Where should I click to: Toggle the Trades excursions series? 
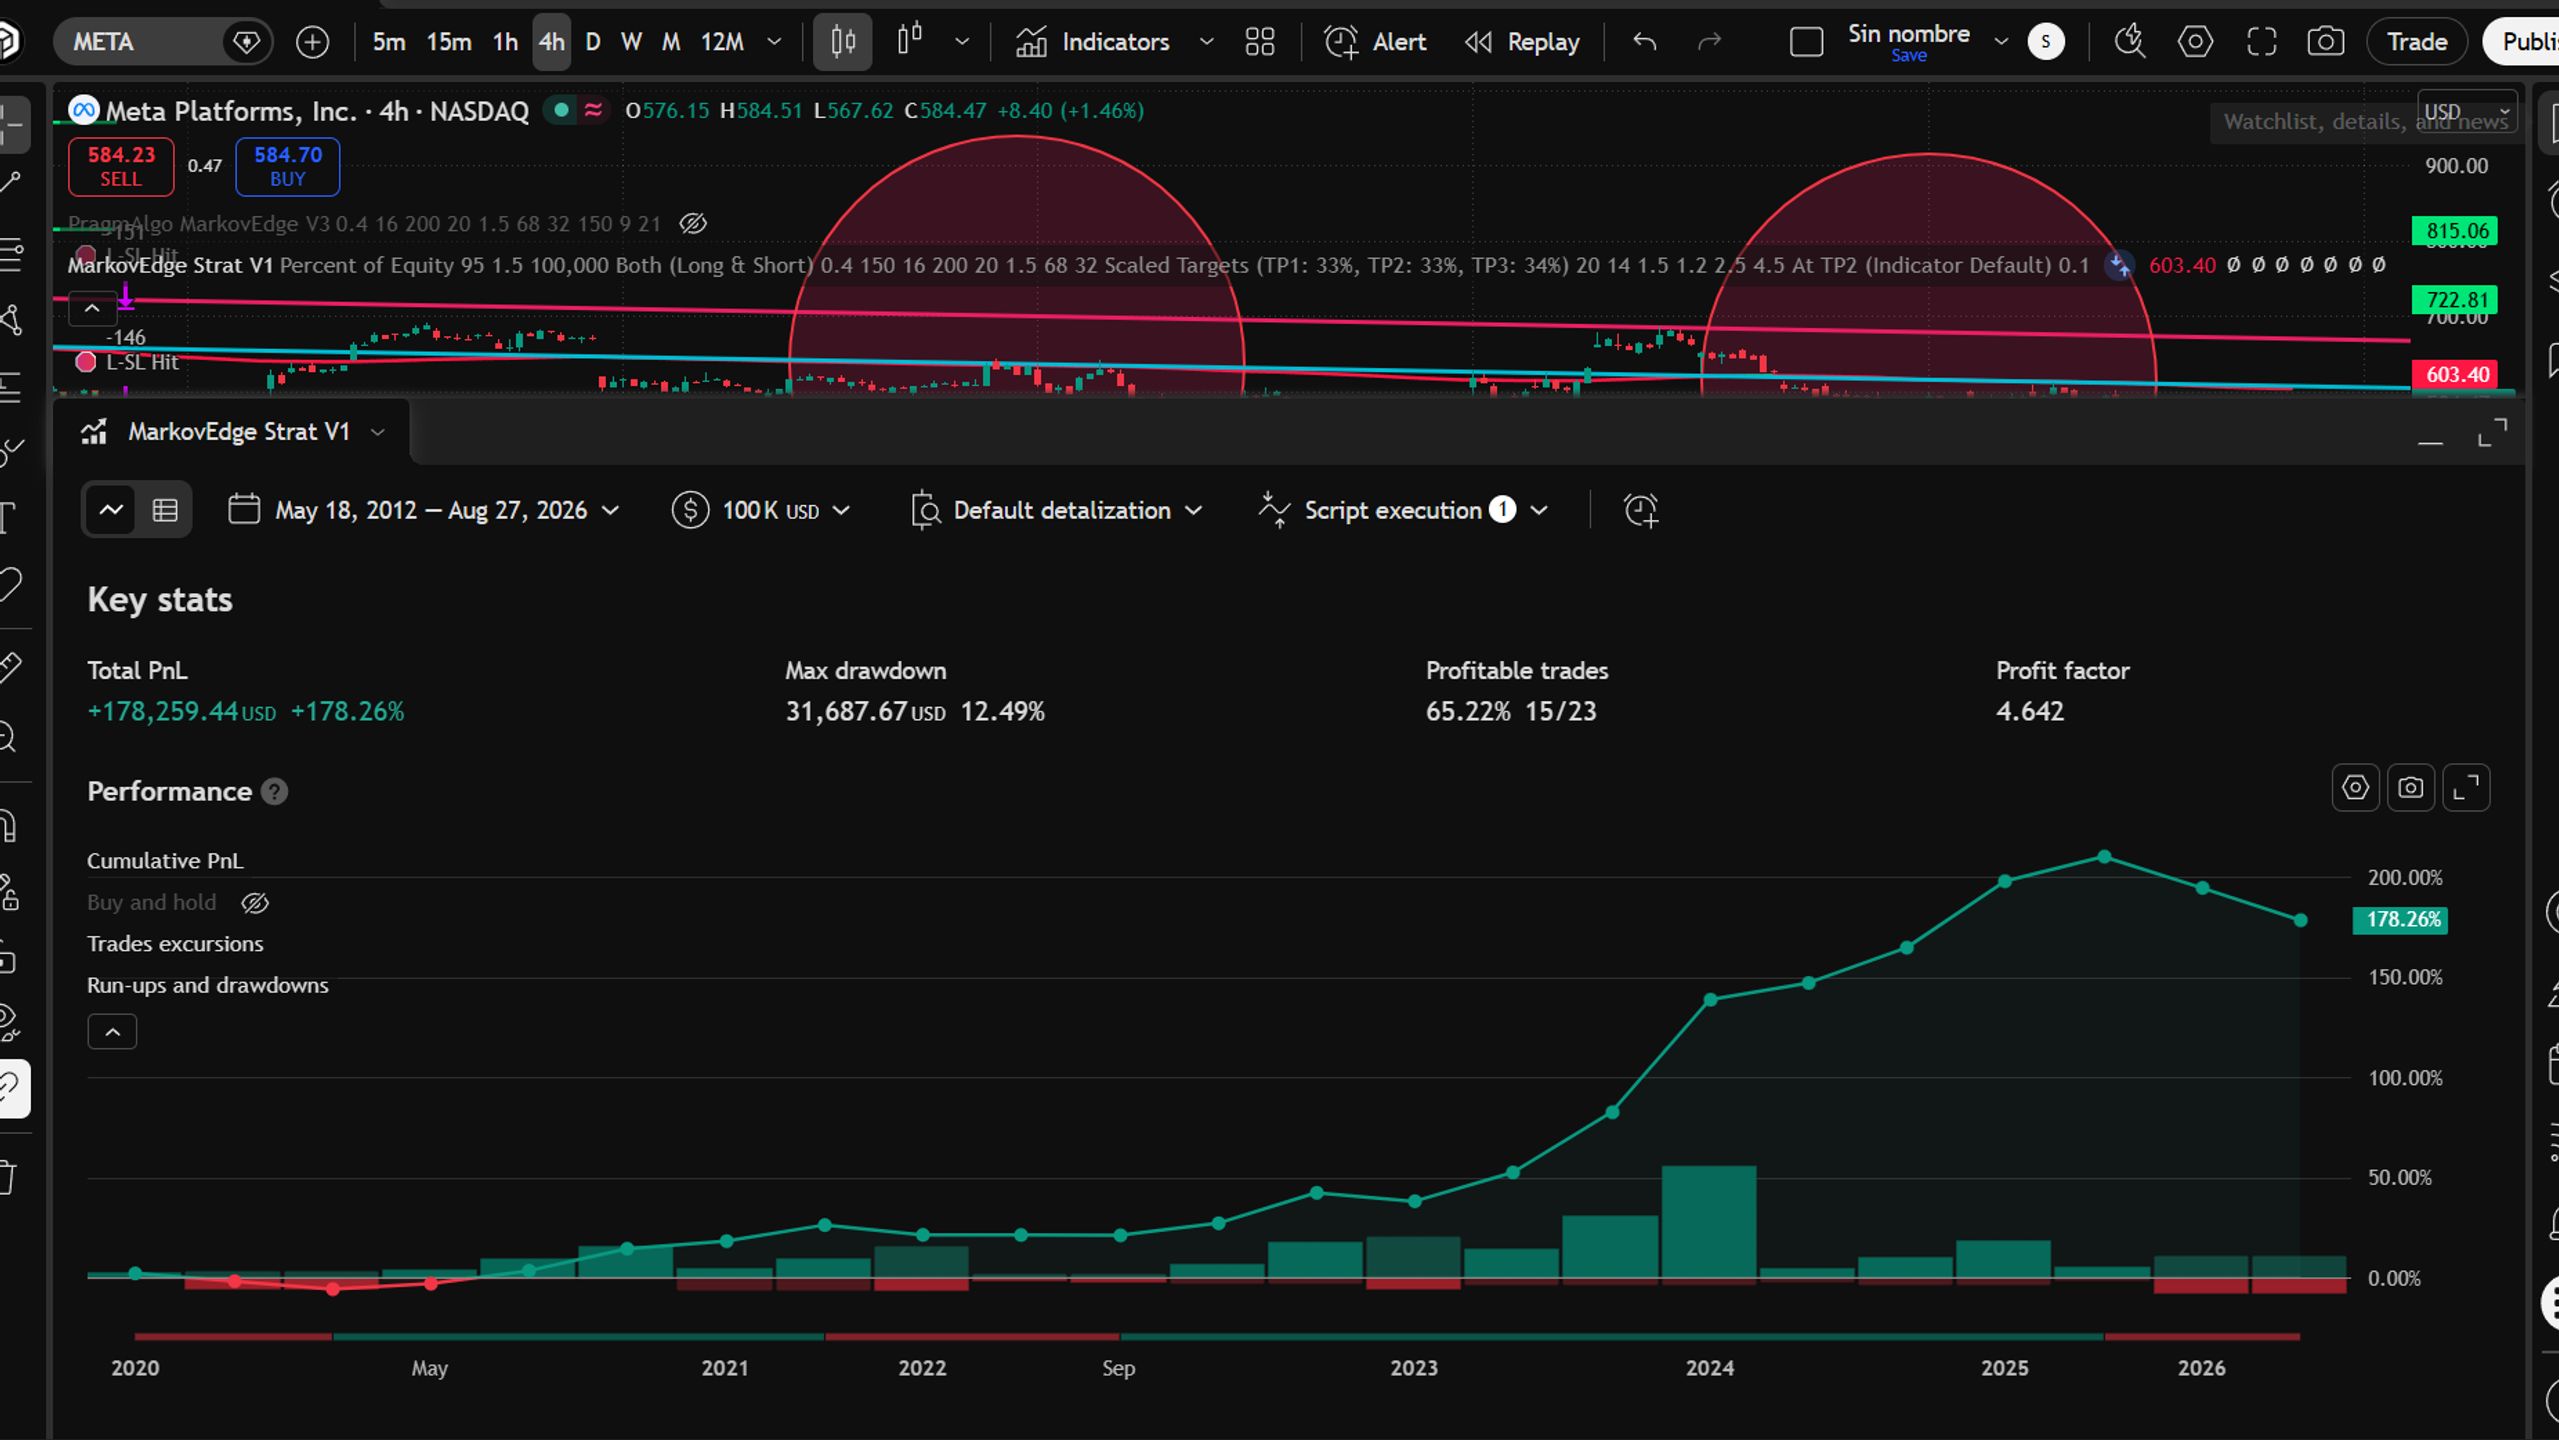click(x=175, y=944)
